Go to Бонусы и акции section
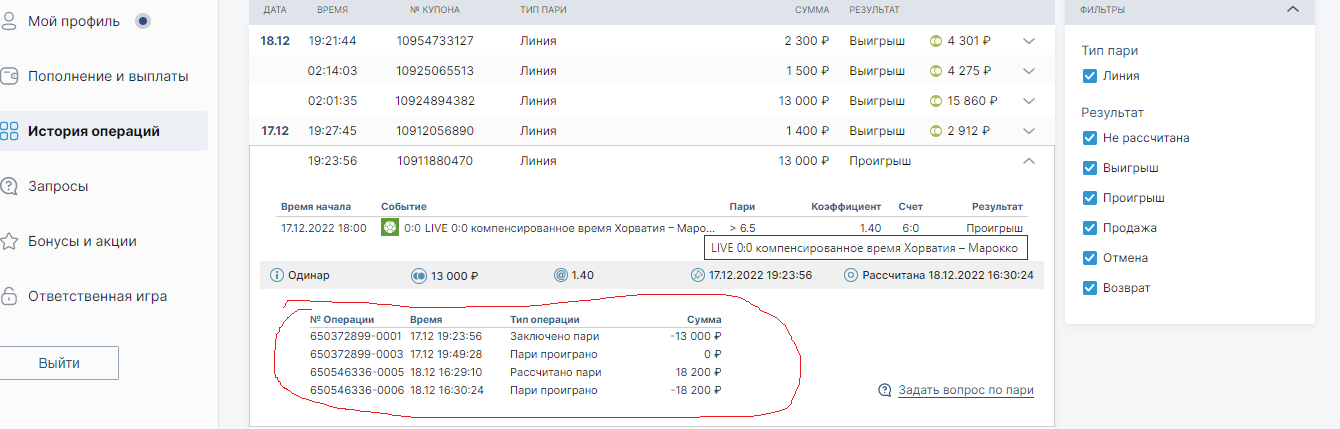This screenshot has width=1340, height=429. 82,241
